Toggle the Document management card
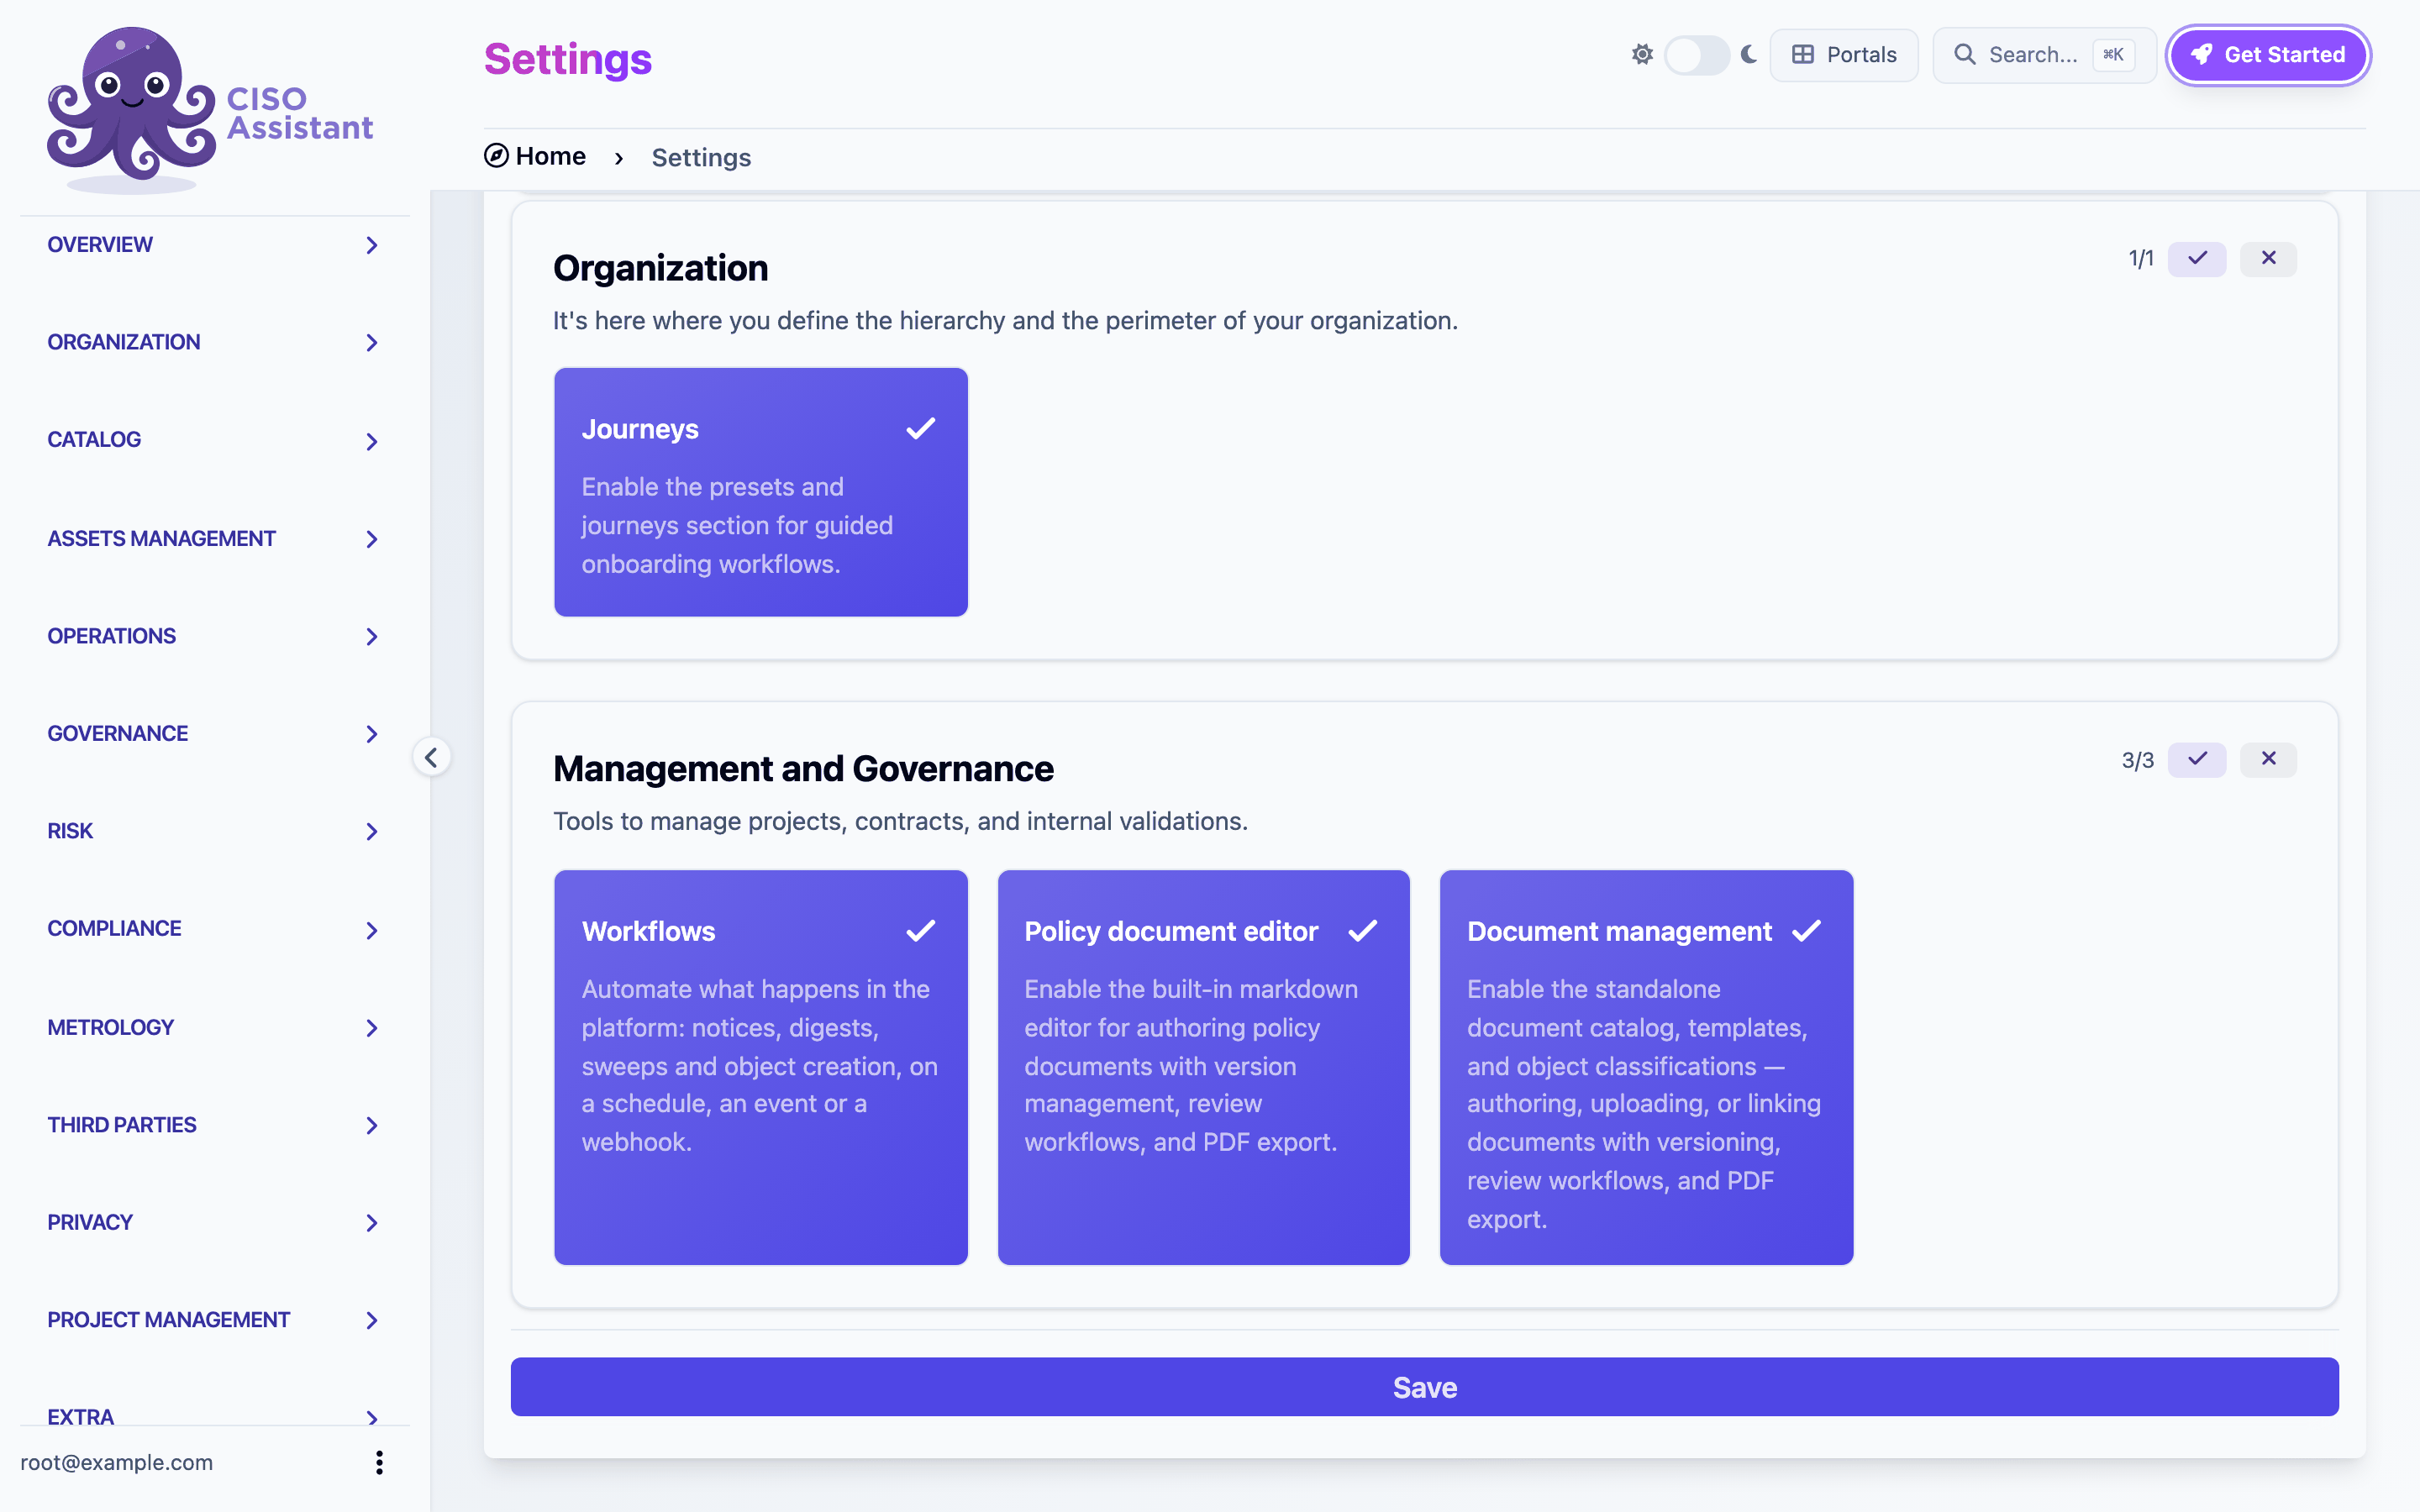The height and width of the screenshot is (1512, 2420). (x=1646, y=1067)
